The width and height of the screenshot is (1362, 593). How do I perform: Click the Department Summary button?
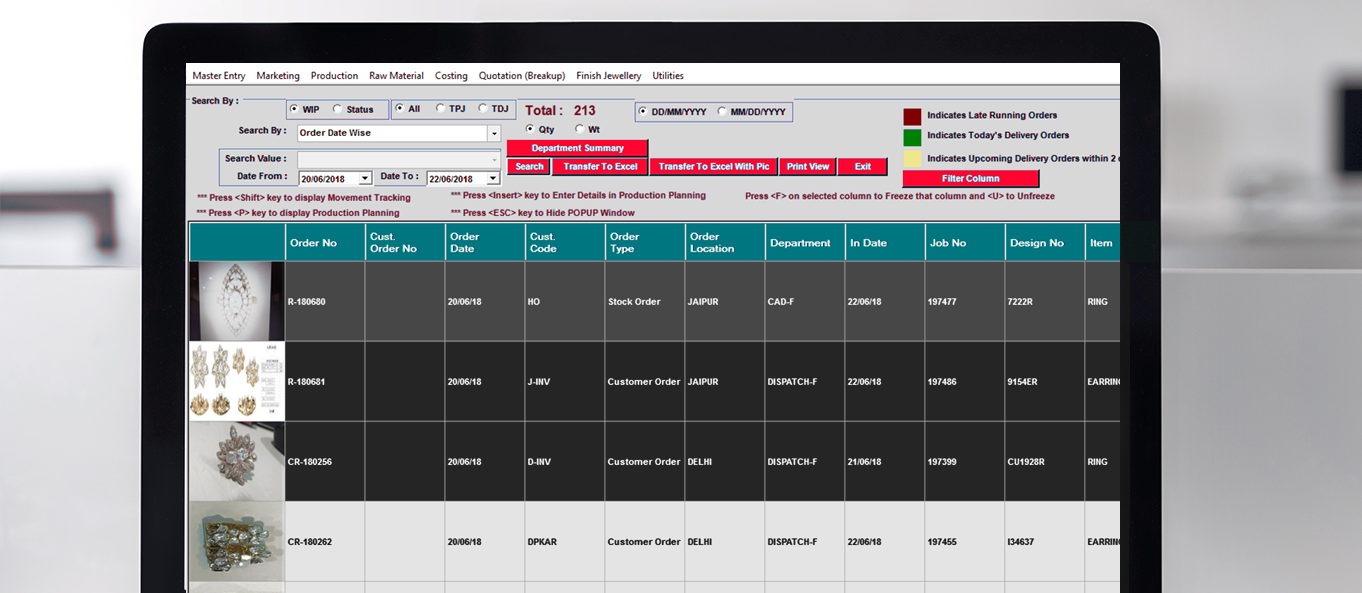[x=577, y=148]
